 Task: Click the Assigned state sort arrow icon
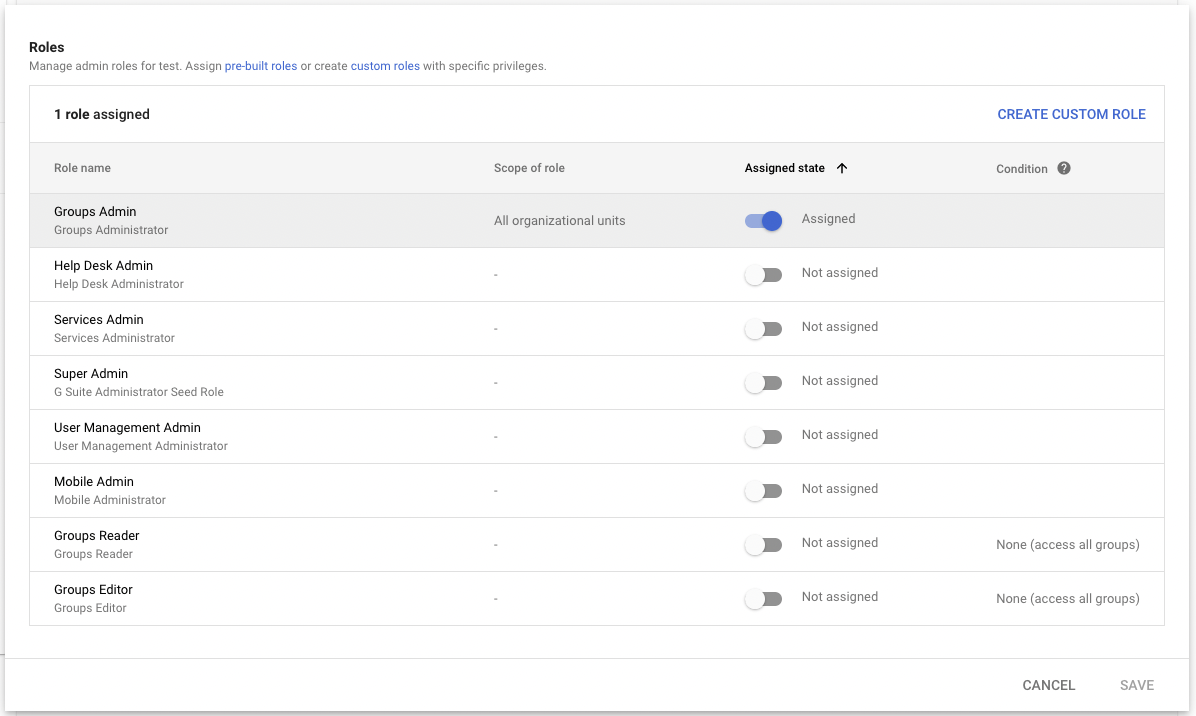(842, 169)
